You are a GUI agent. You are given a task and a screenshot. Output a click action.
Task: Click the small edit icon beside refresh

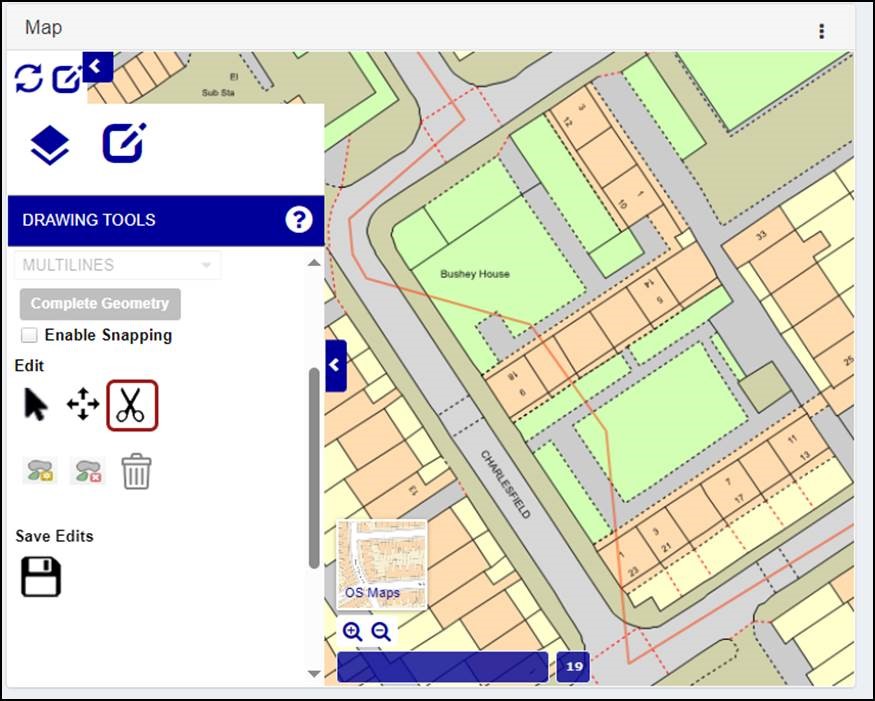tap(67, 79)
